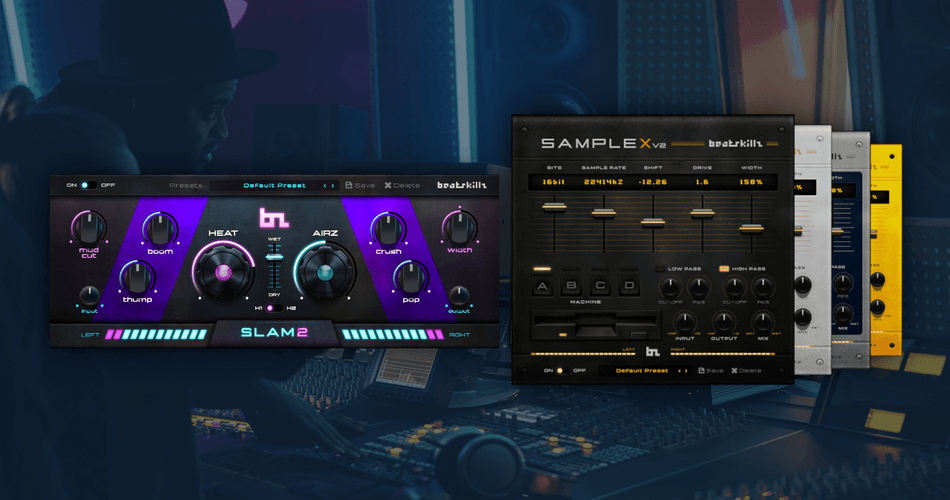Click the SampleX MIX knob
Image resolution: width=950 pixels, height=500 pixels.
763,322
